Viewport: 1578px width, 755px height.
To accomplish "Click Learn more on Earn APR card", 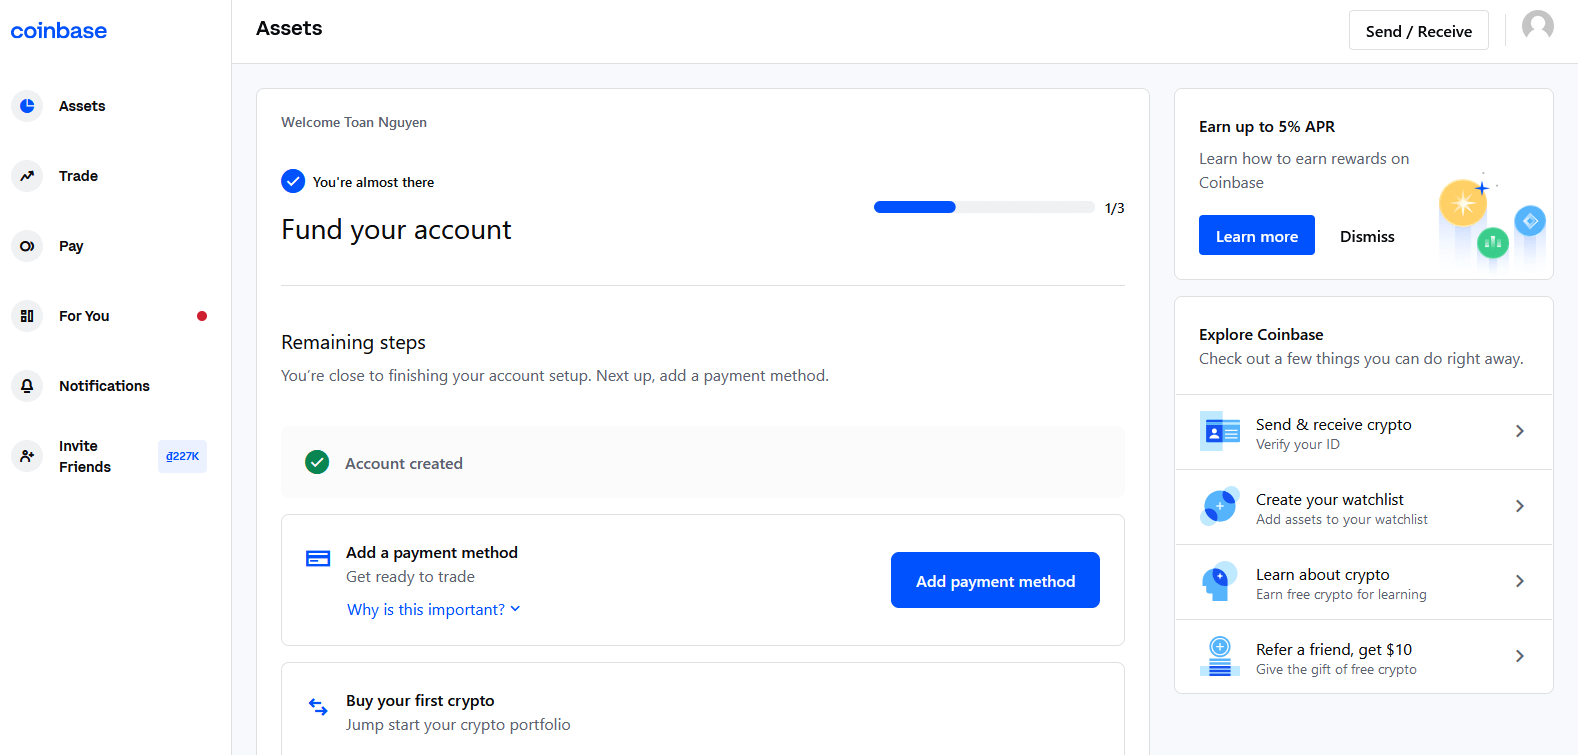I will point(1256,235).
